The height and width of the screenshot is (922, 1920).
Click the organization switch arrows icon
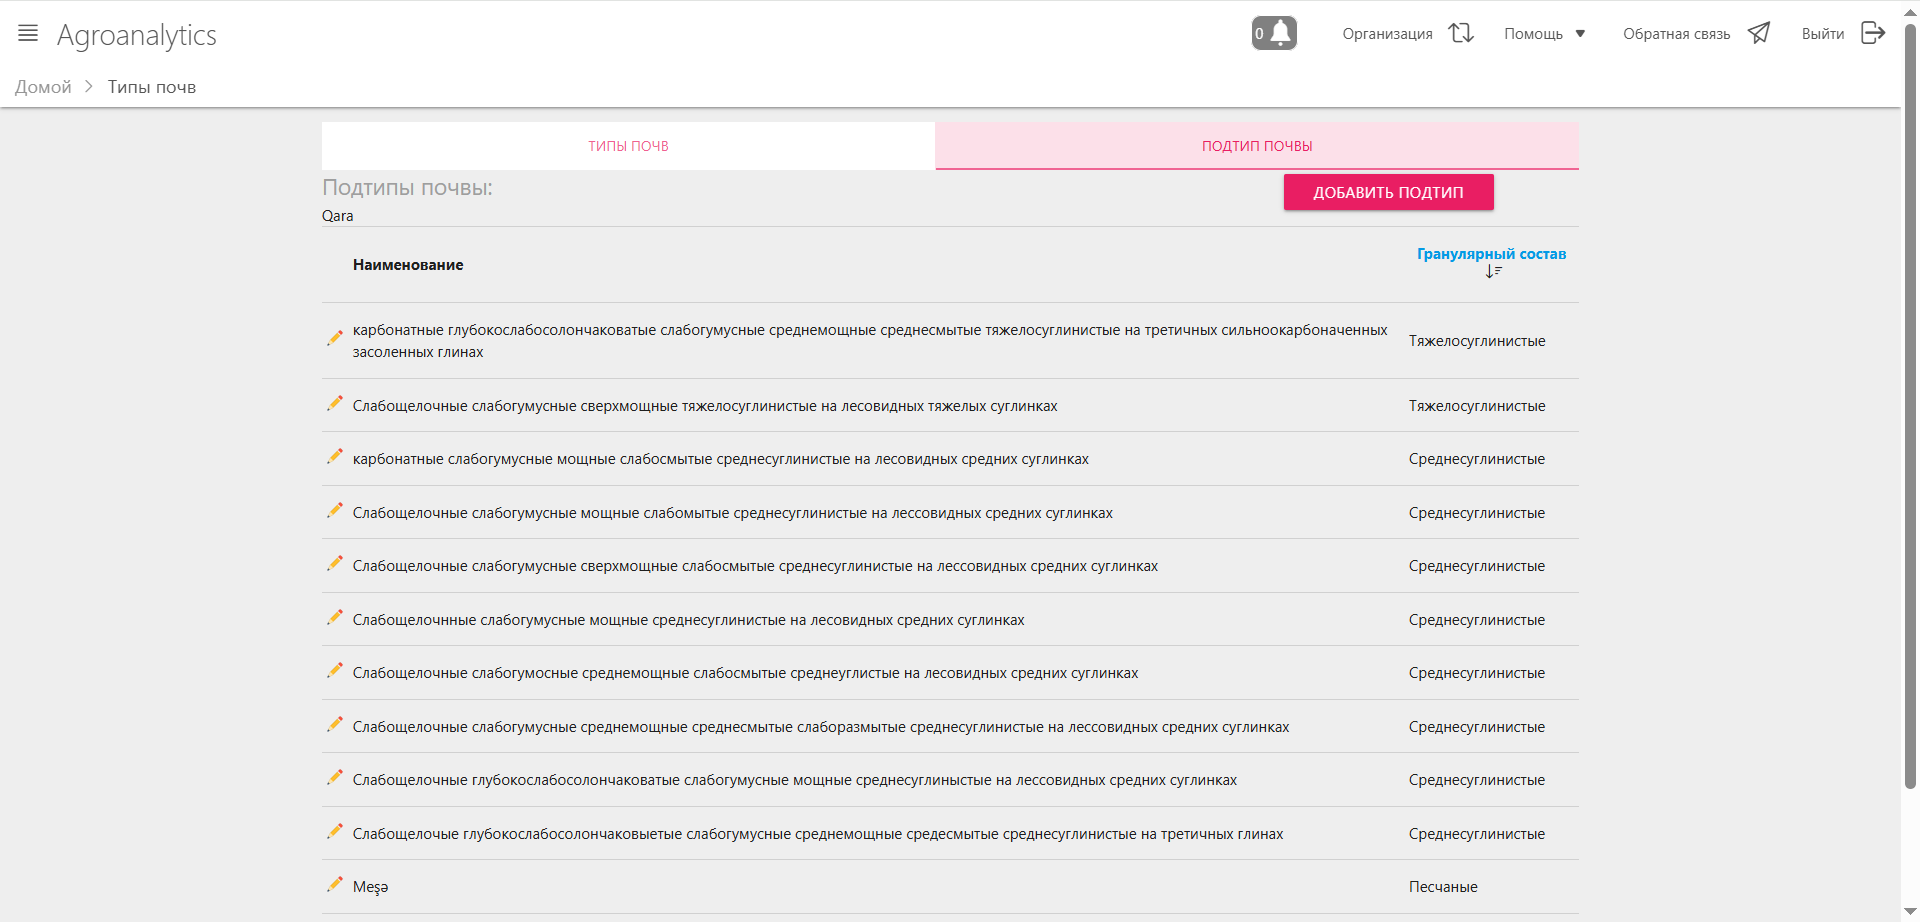[x=1461, y=33]
